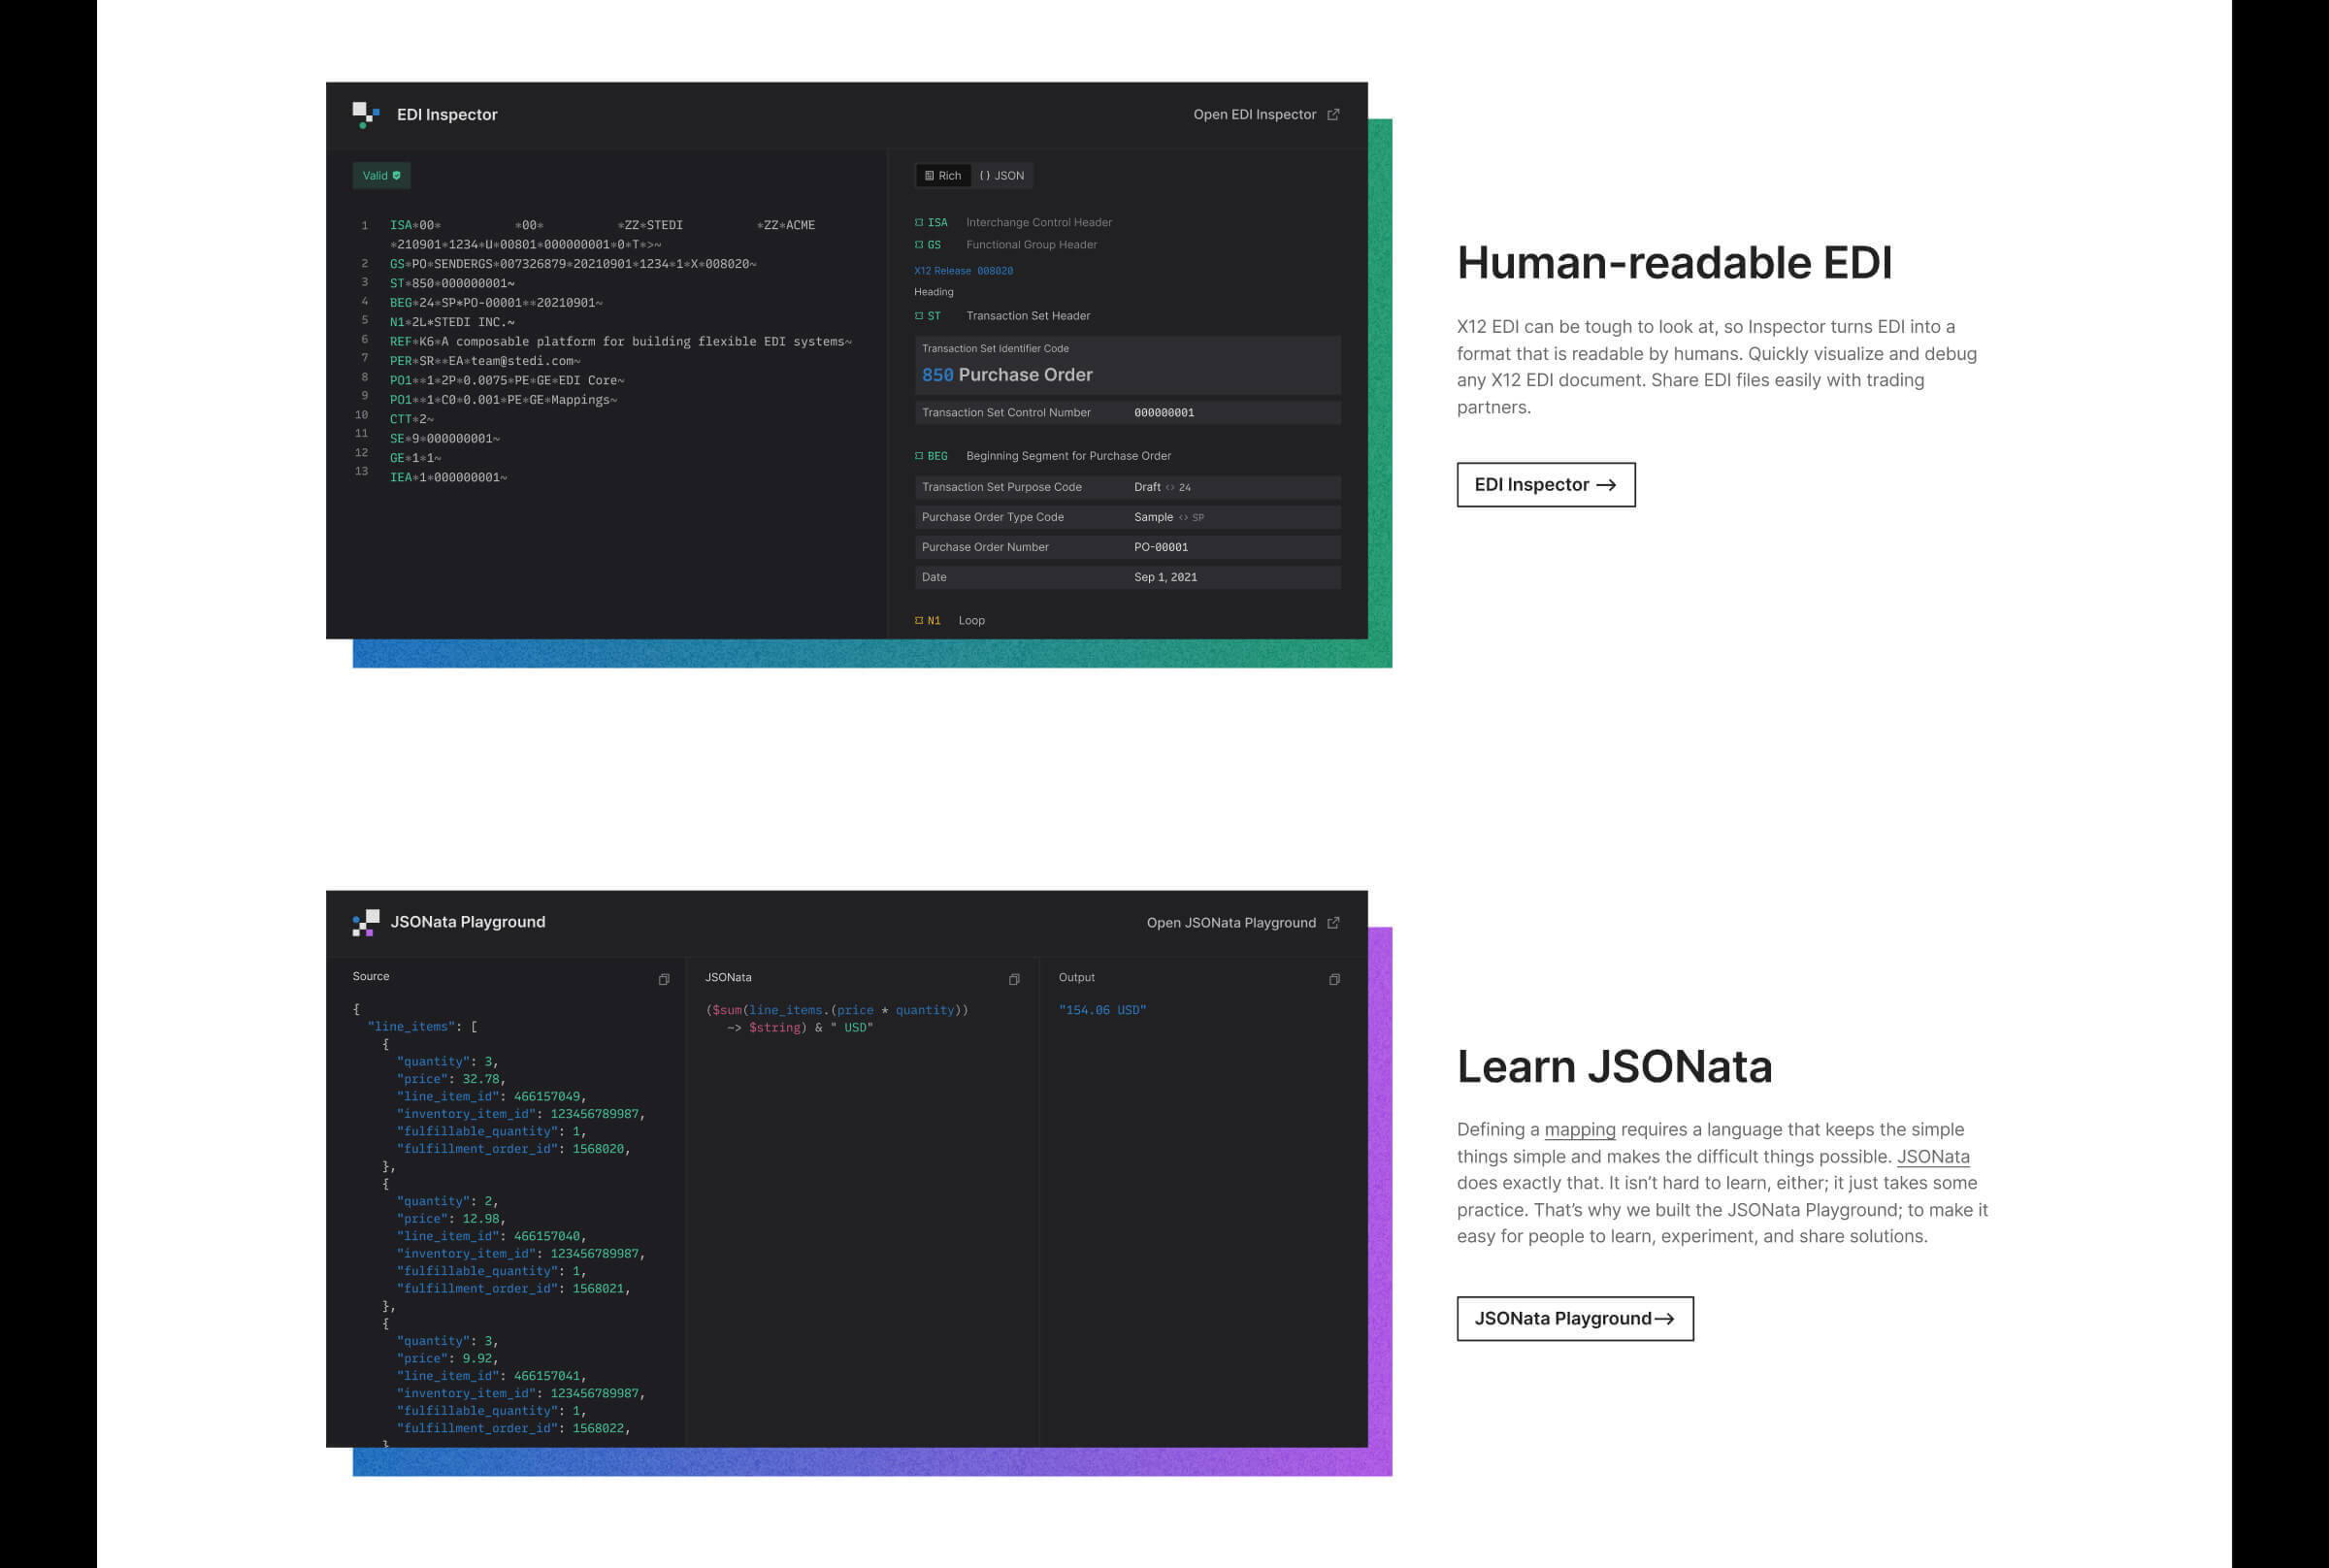This screenshot has height=1568, width=2329.
Task: Click the REF*K6 composable platform line
Action: tap(621, 342)
